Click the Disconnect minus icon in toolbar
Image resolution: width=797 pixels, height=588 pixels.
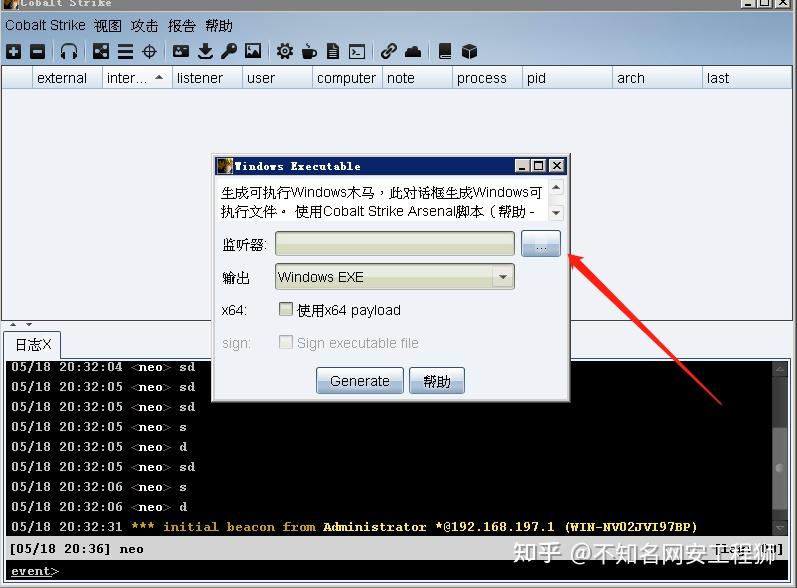(38, 51)
